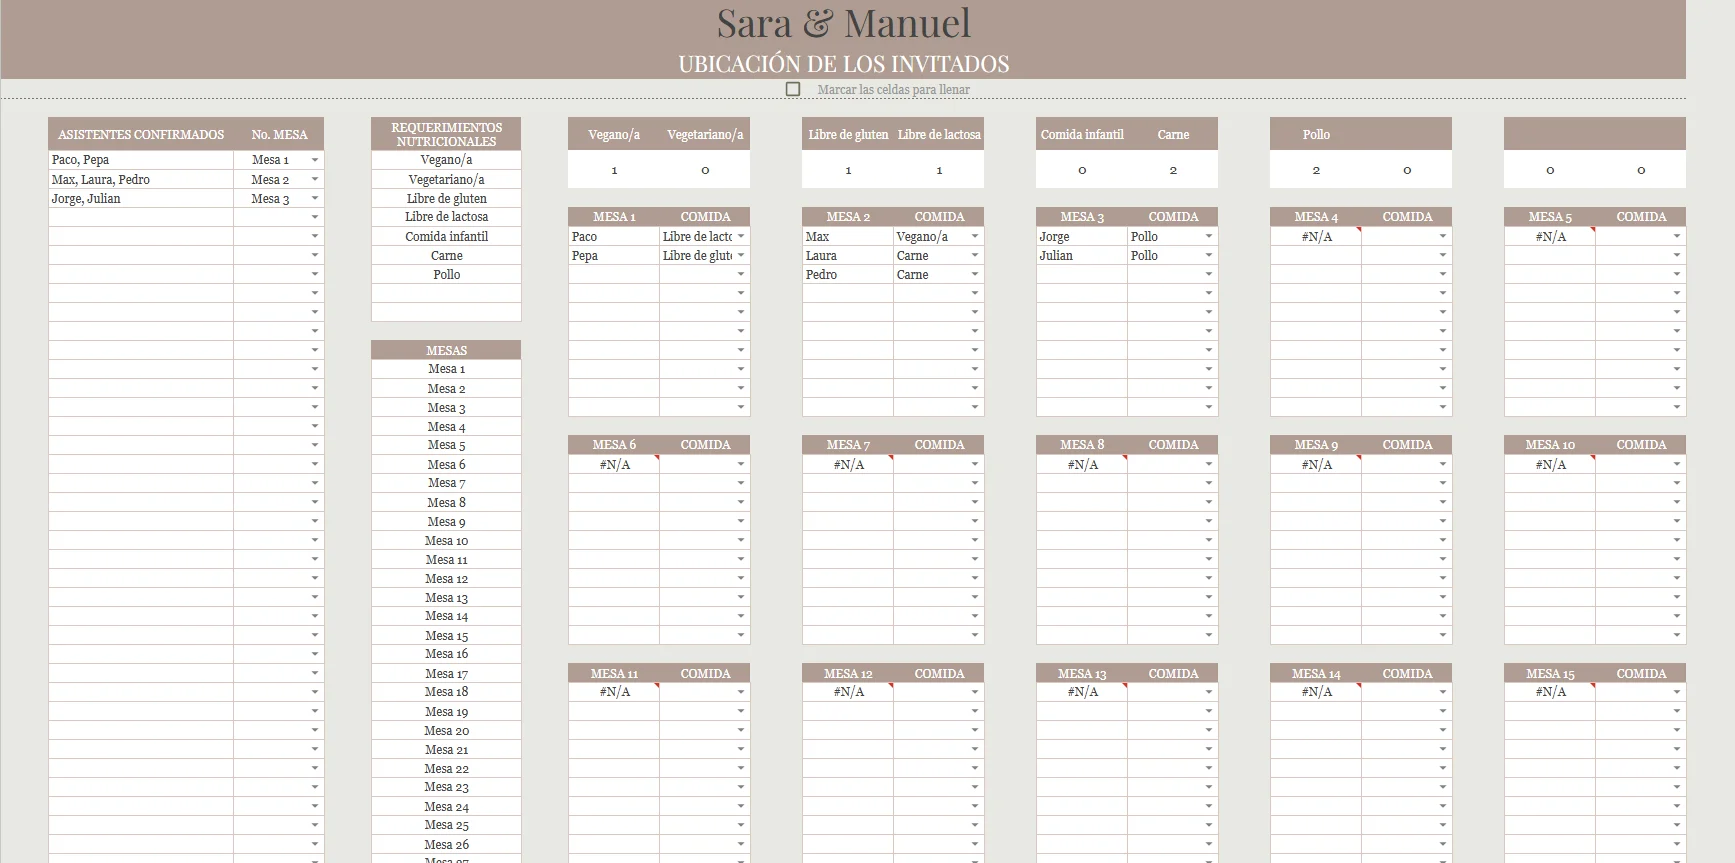The width and height of the screenshot is (1735, 863).
Task: Open Laura's Carne food dropdown
Action: [975, 256]
